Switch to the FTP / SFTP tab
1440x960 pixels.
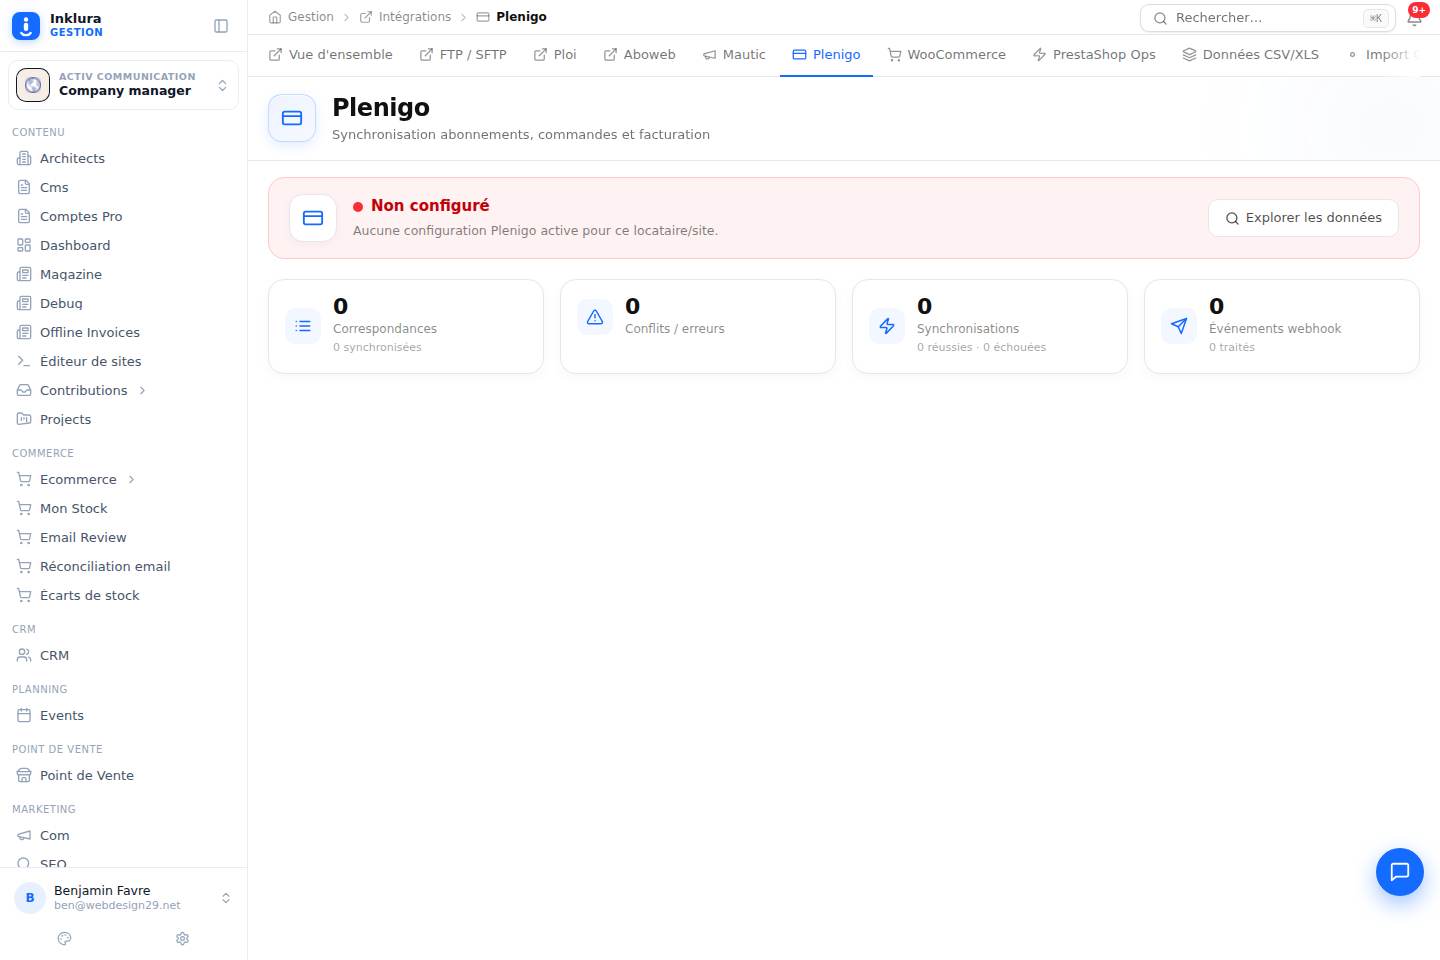coord(463,55)
